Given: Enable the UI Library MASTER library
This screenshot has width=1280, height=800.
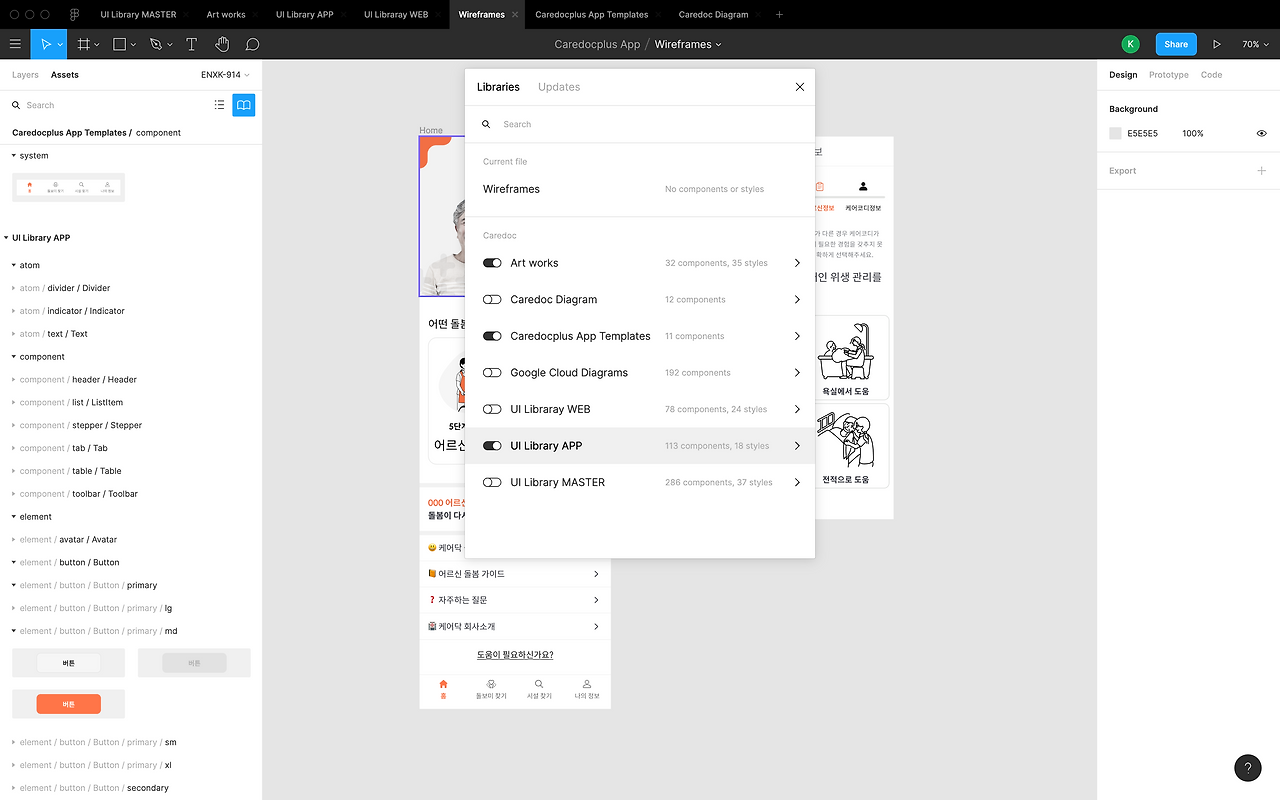Looking at the screenshot, I should pyautogui.click(x=492, y=482).
